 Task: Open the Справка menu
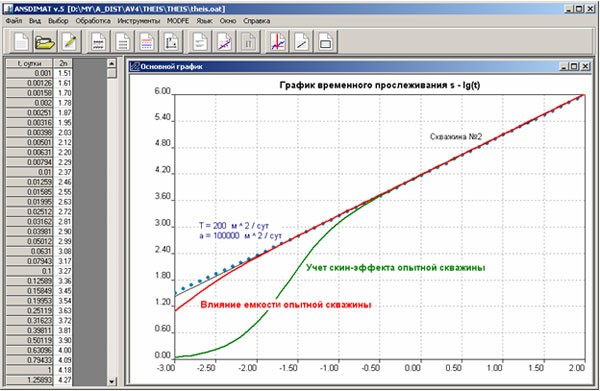pos(256,21)
